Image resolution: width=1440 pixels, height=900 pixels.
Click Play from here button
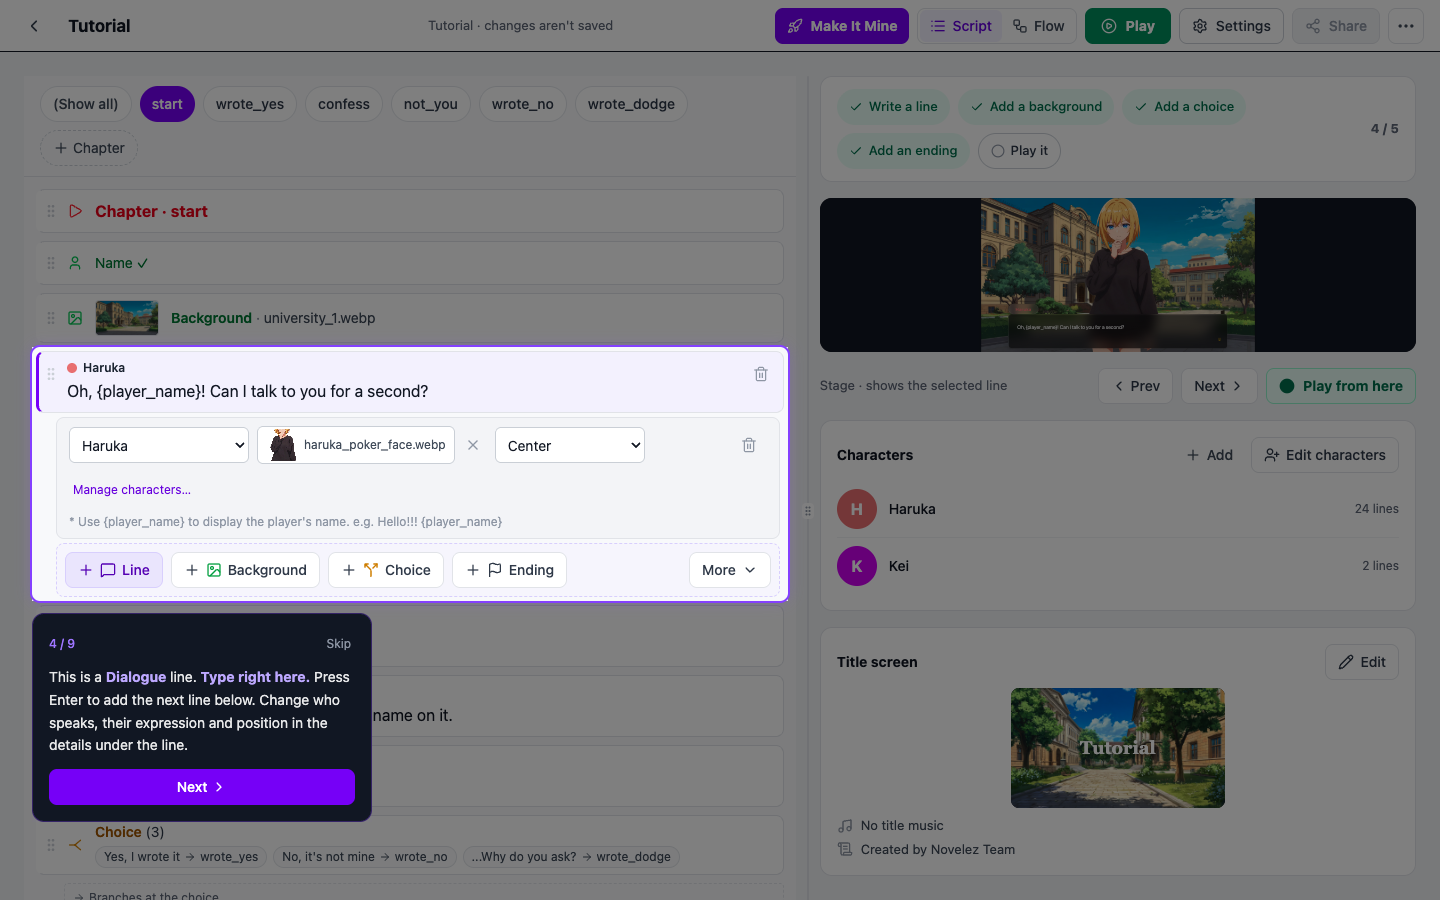click(1341, 386)
